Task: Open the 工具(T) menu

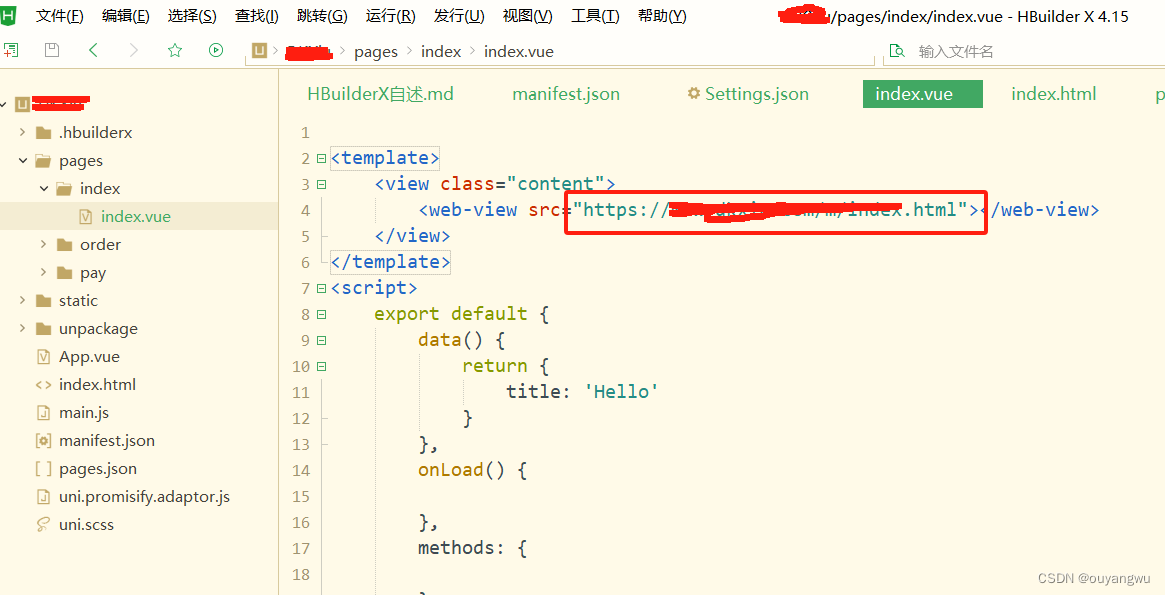Action: [x=595, y=16]
